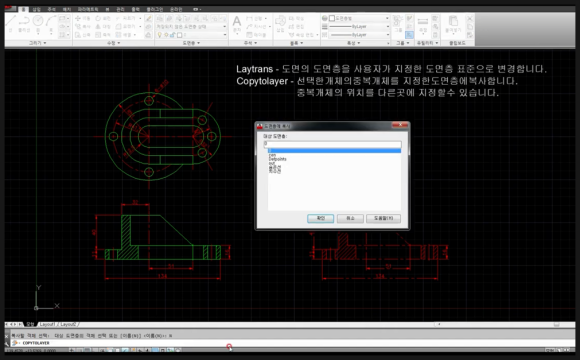Viewport: 580px width, 360px height.
Task: Click the Trim (자르기) tool
Action: (126, 18)
